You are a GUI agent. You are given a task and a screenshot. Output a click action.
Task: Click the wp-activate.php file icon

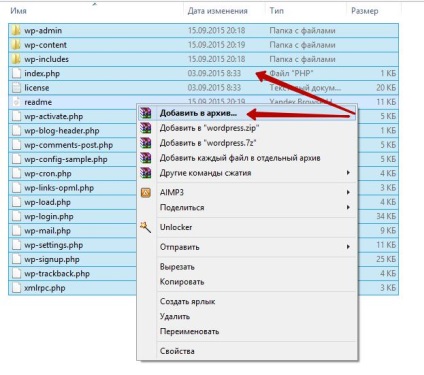[16, 117]
